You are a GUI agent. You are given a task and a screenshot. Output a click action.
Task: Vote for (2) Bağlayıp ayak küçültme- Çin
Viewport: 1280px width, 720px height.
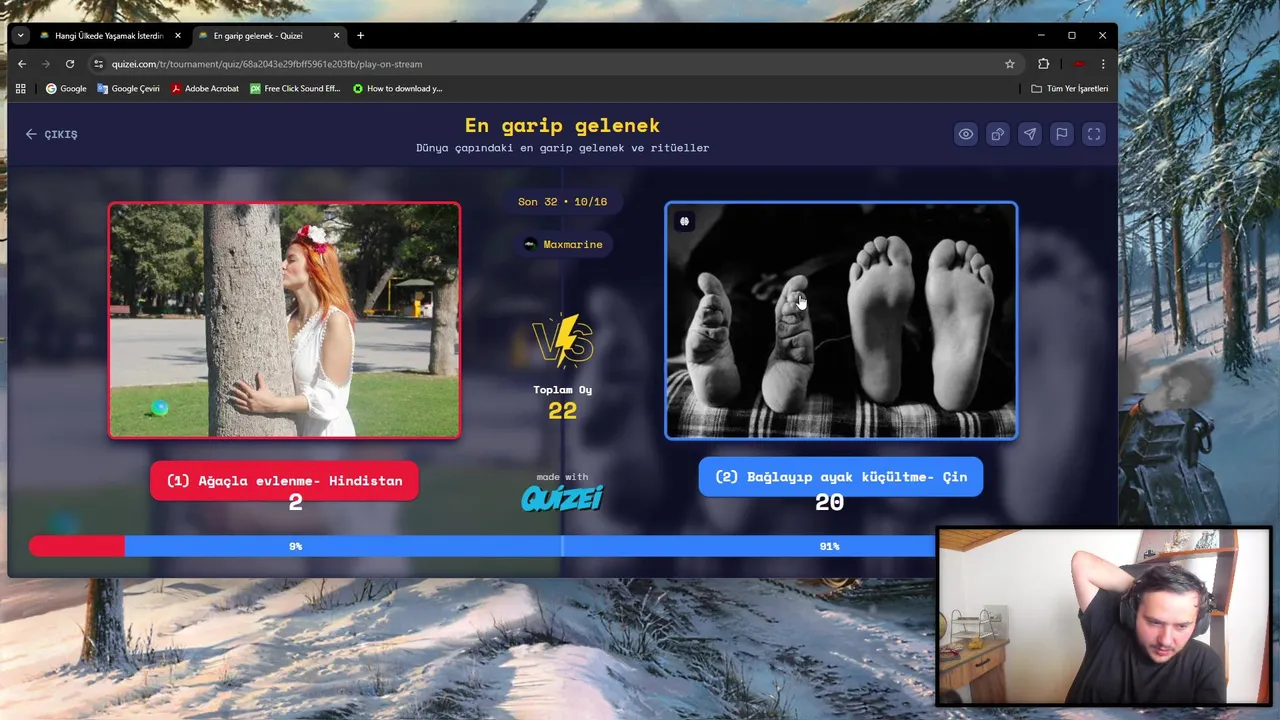point(841,477)
